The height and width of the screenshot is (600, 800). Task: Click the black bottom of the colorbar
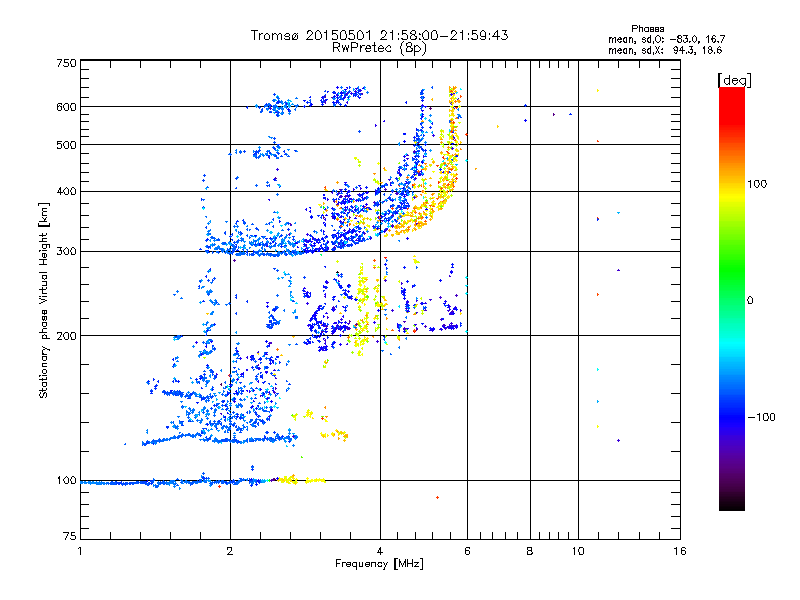[x=732, y=504]
